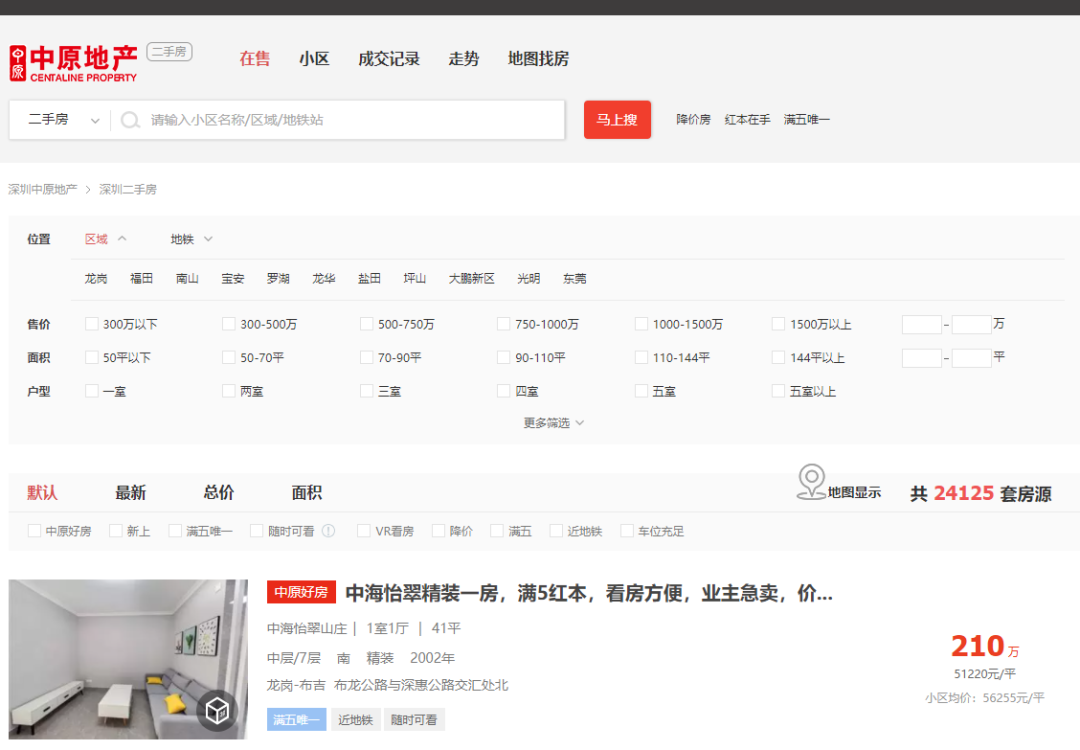The width and height of the screenshot is (1080, 750).
Task: Enable the 近地铁 filter checkbox
Action: [556, 531]
